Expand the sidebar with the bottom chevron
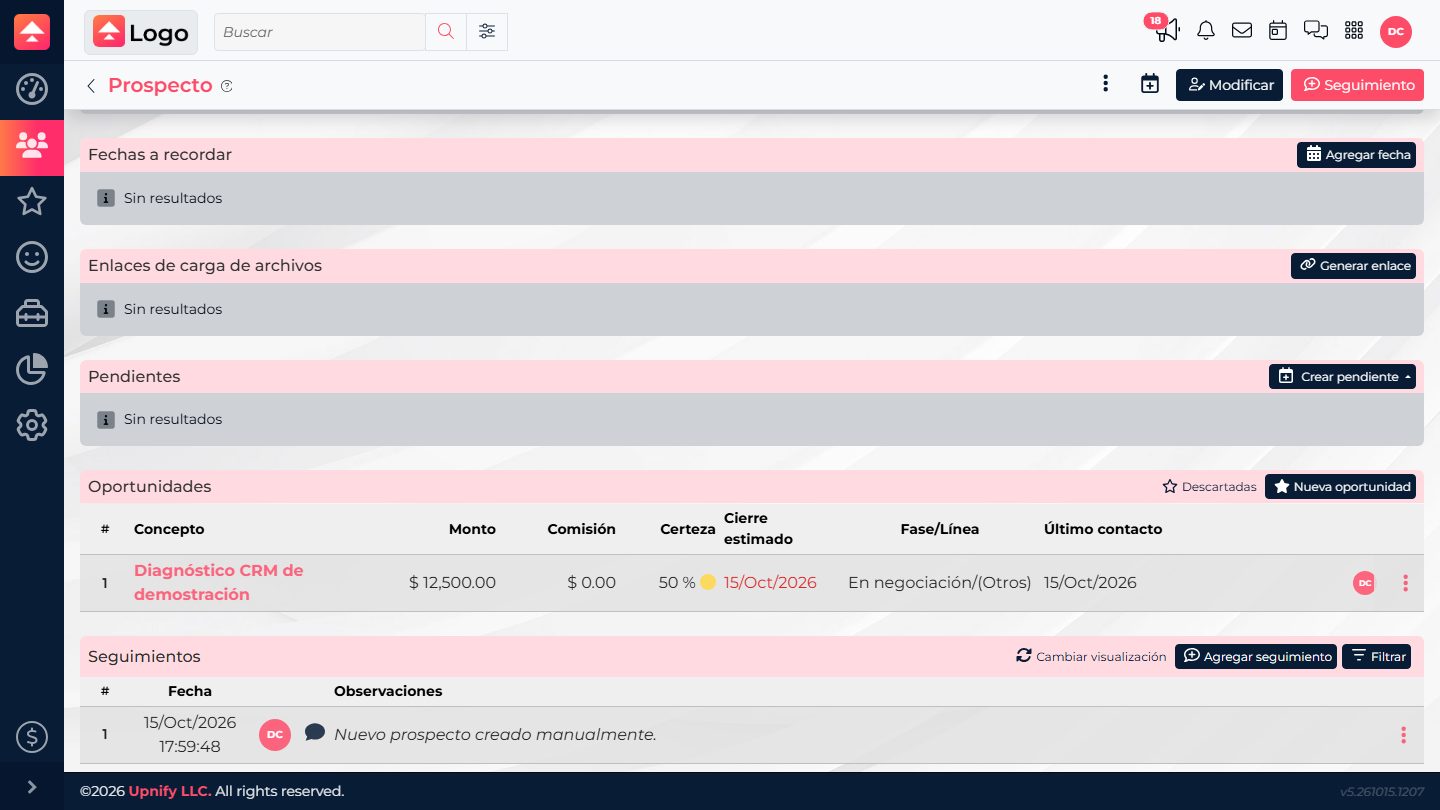1440x810 pixels. tap(32, 787)
